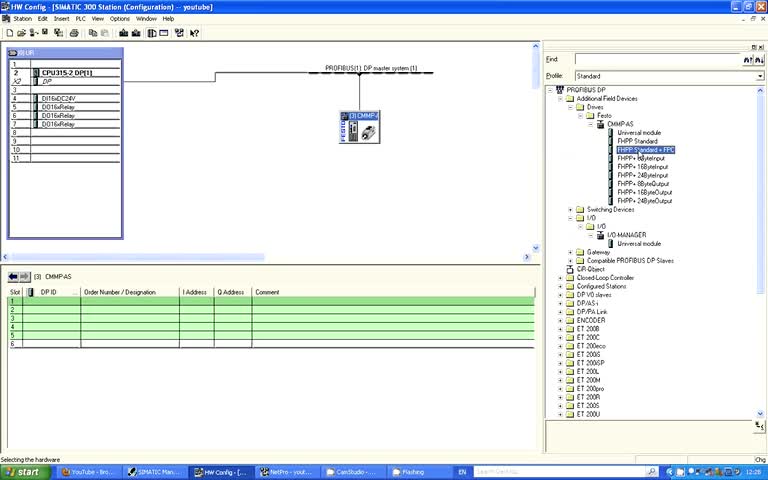The width and height of the screenshot is (768, 480).
Task: Click the Configure Network toolbar icon
Action: click(179, 33)
